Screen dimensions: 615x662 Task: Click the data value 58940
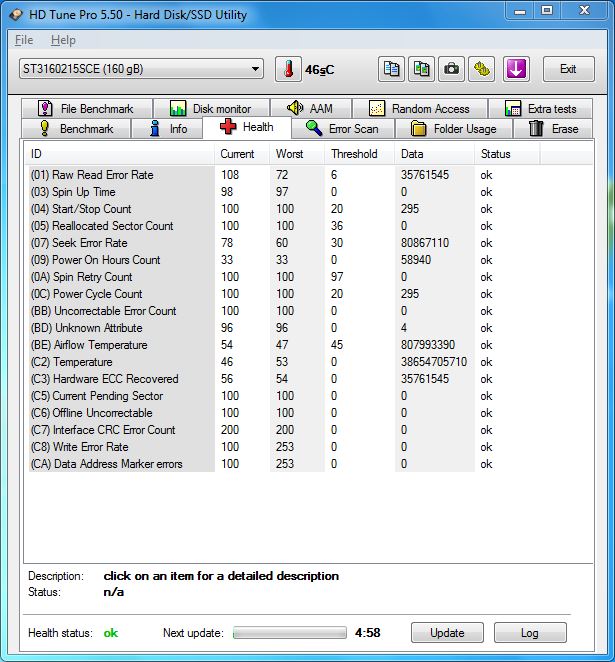[x=416, y=260]
